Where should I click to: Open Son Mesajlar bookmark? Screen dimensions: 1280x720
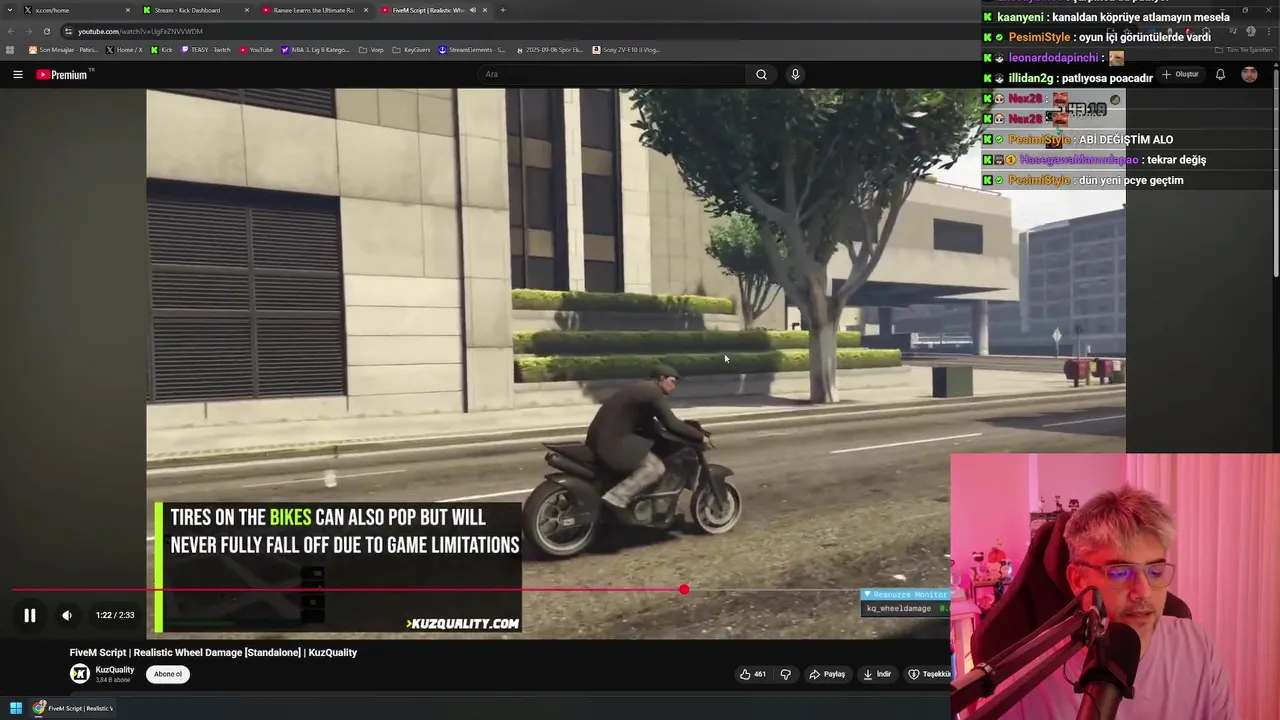(x=64, y=50)
